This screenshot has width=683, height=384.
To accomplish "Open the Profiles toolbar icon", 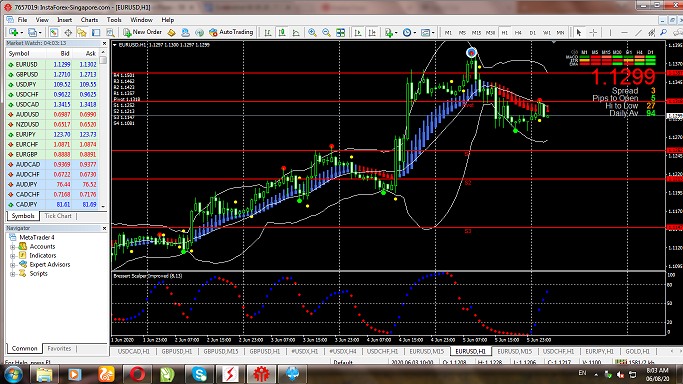I will point(32,32).
